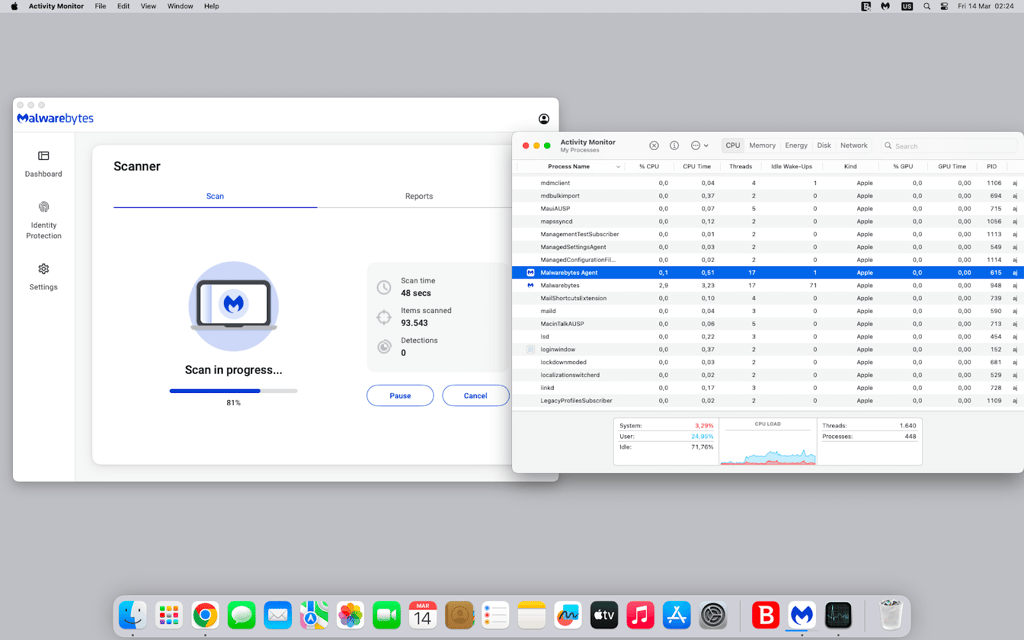
Task: Open the Apple menu
Action: (x=14, y=6)
